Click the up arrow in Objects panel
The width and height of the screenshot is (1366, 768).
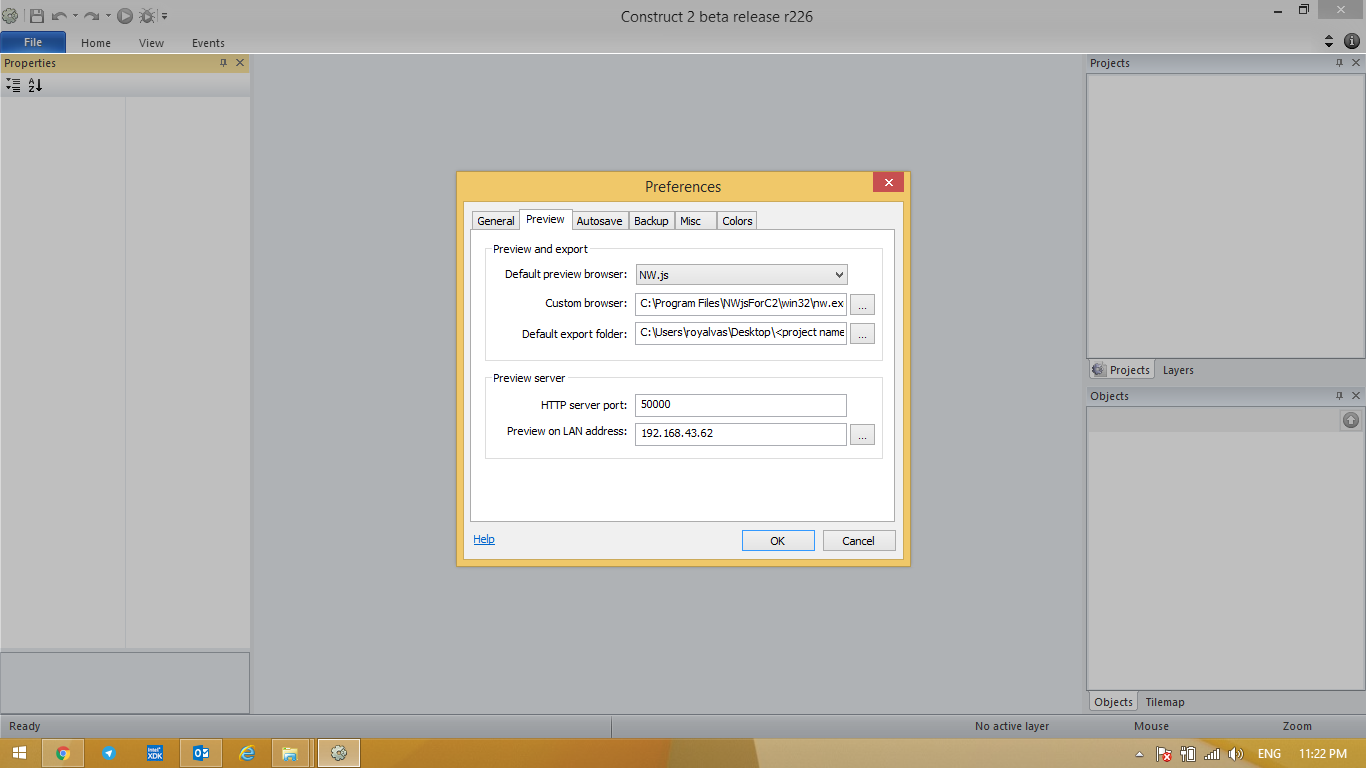(1351, 421)
